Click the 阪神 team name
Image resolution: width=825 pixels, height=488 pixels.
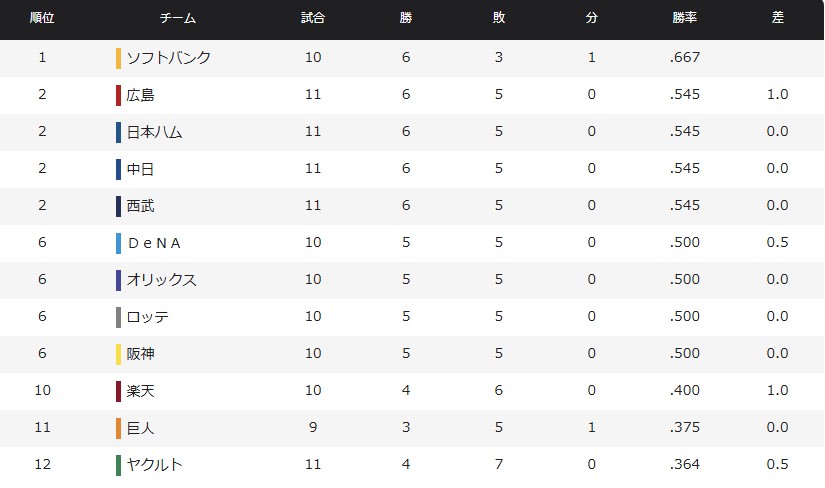(141, 354)
